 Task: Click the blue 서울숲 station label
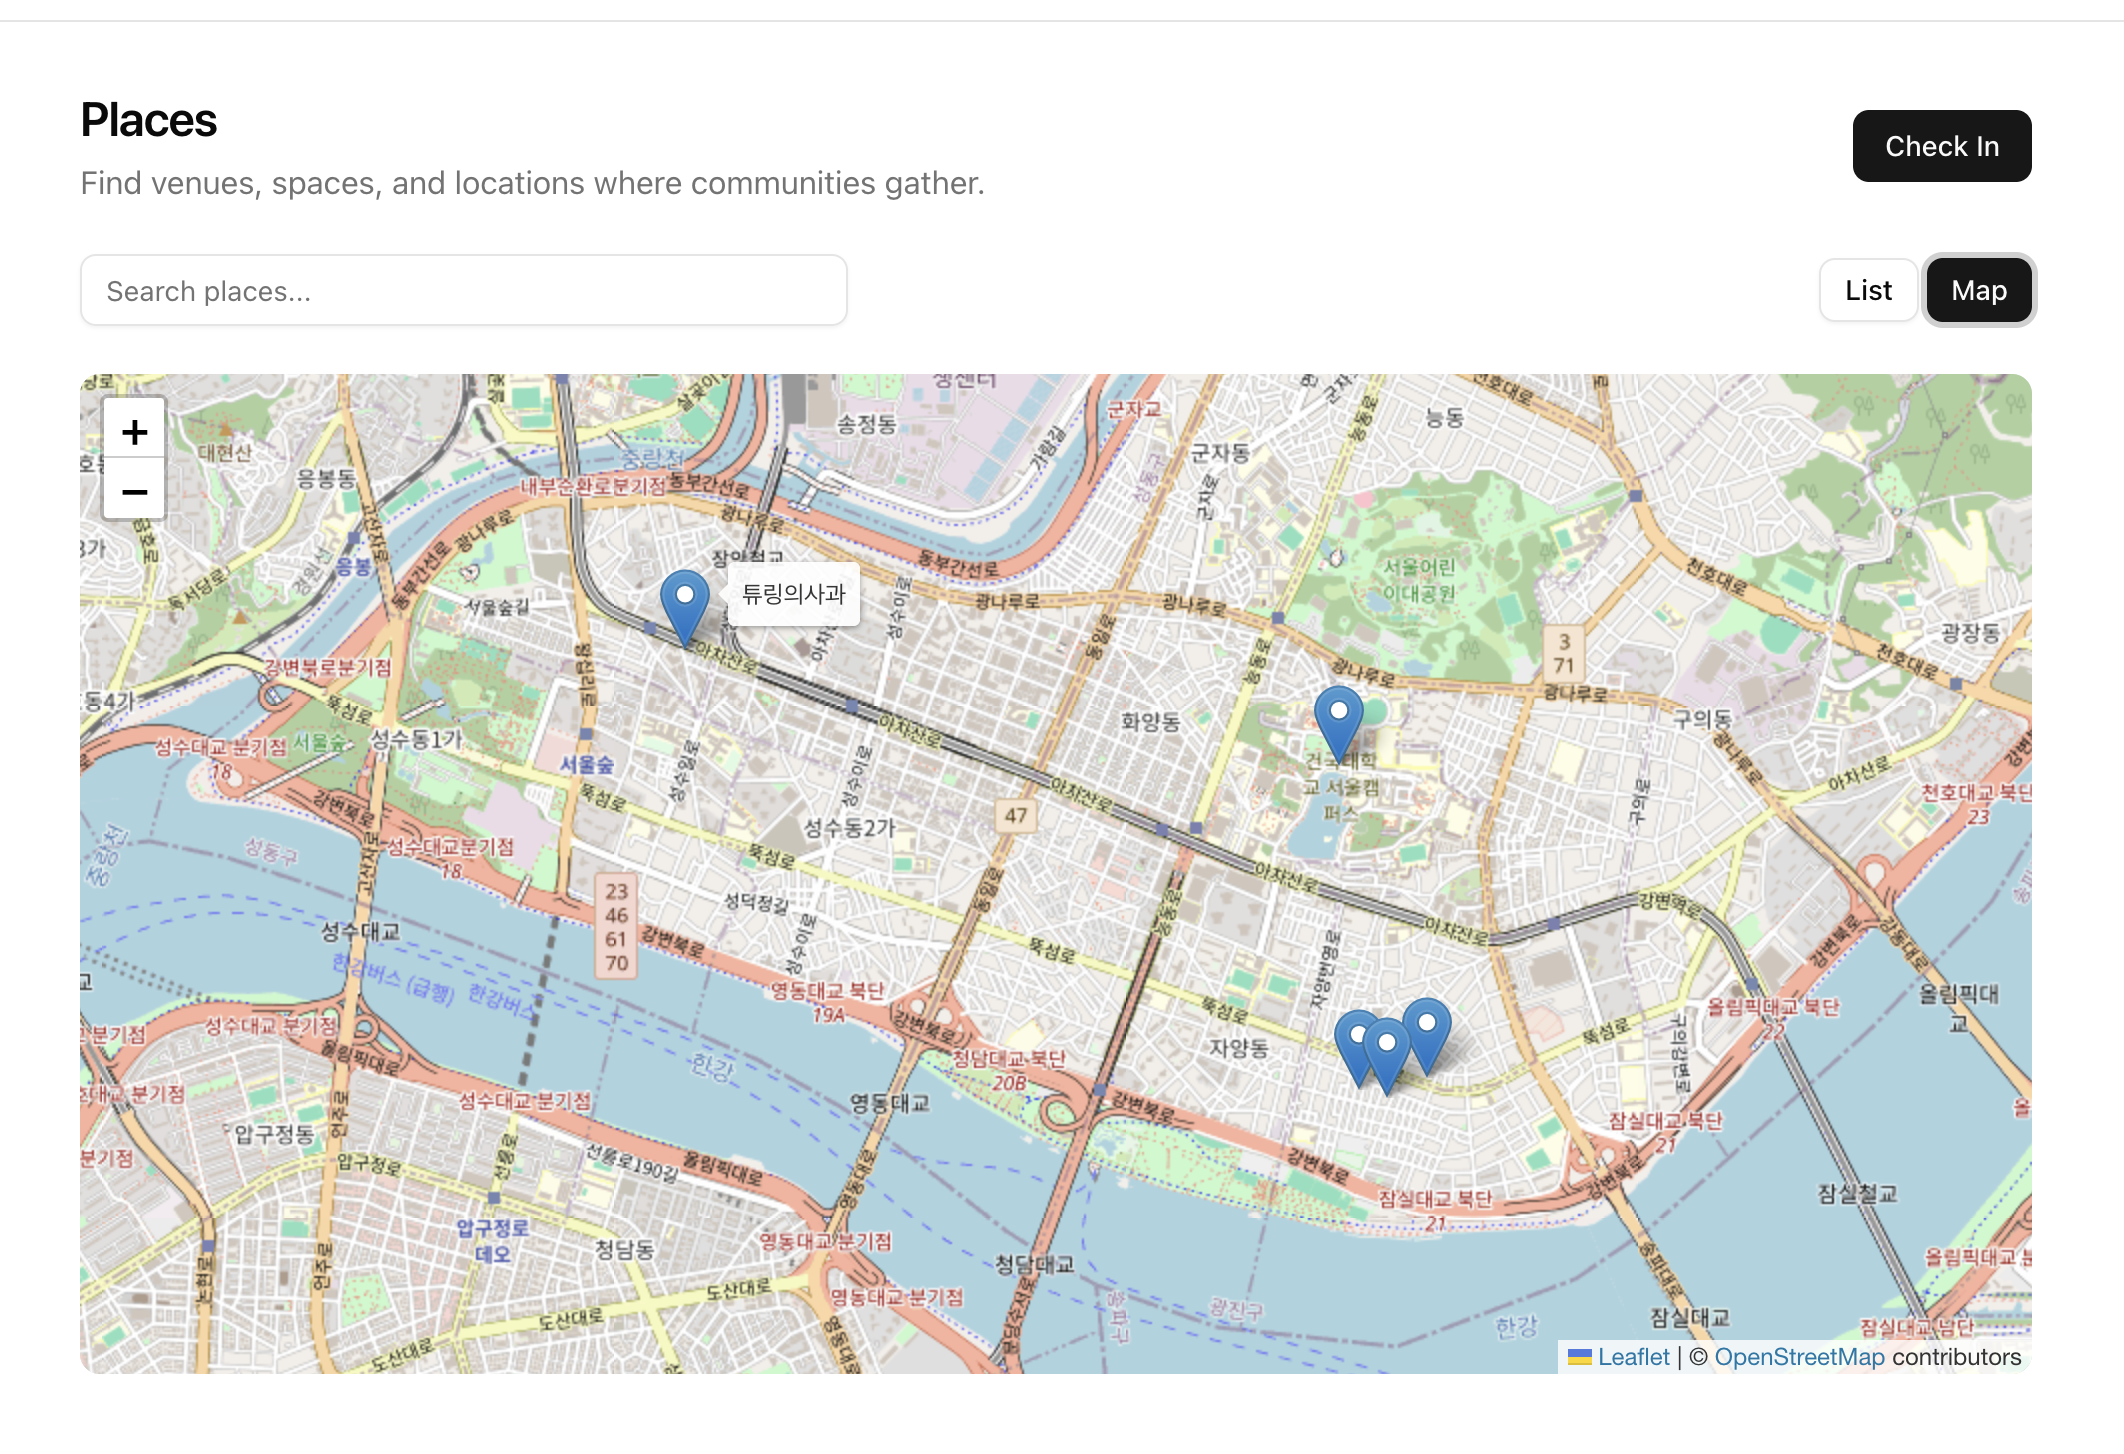pyautogui.click(x=587, y=765)
